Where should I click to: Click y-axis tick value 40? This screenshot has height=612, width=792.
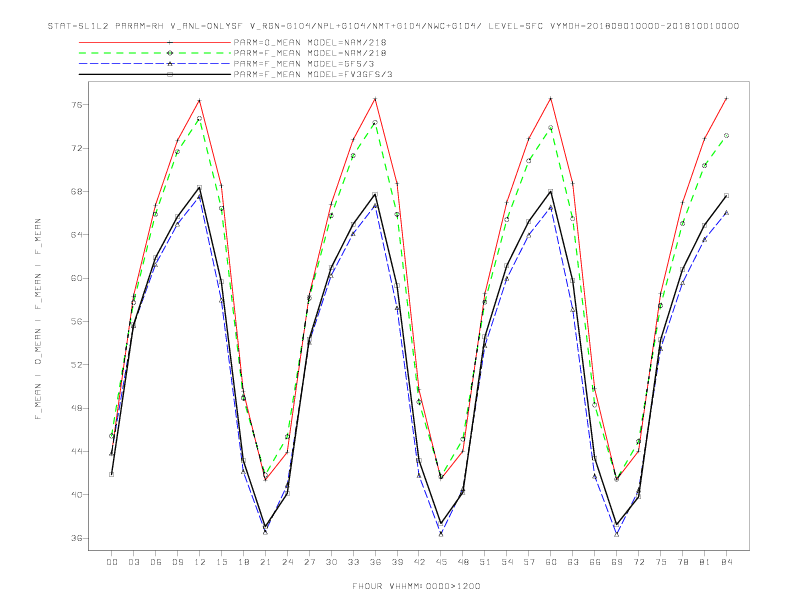77,495
